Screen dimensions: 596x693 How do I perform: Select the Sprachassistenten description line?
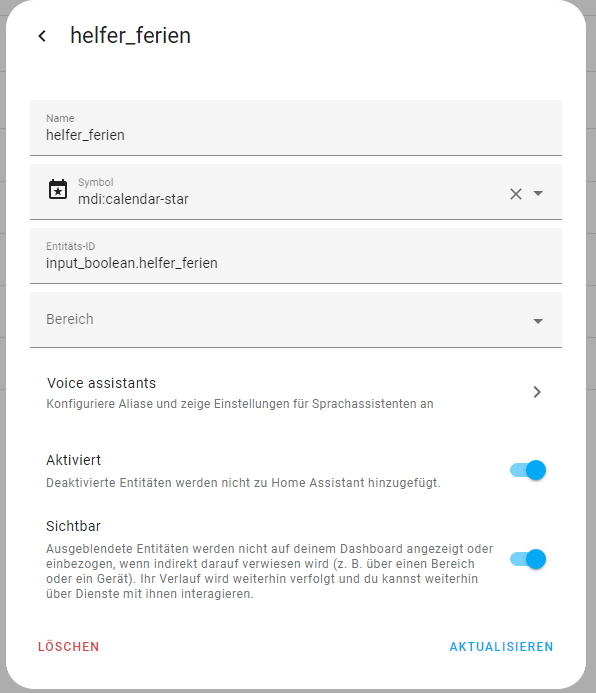(x=240, y=404)
